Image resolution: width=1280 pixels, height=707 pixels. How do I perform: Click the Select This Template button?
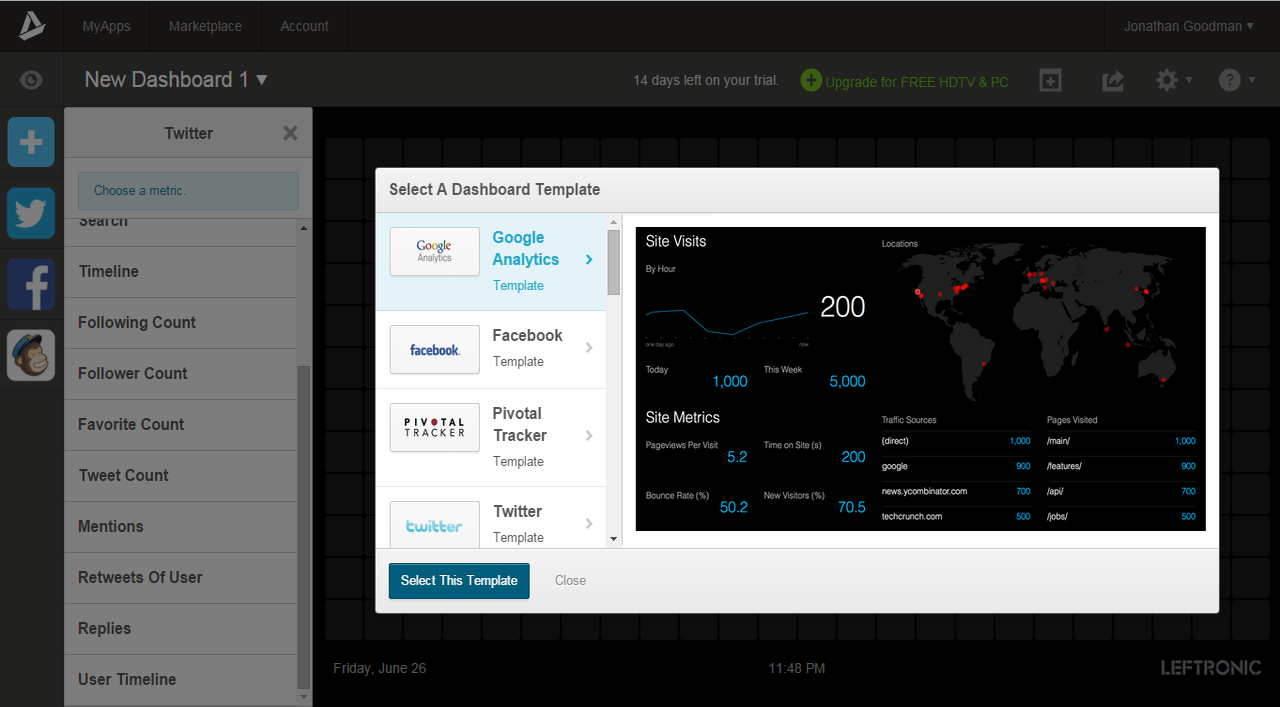click(458, 581)
